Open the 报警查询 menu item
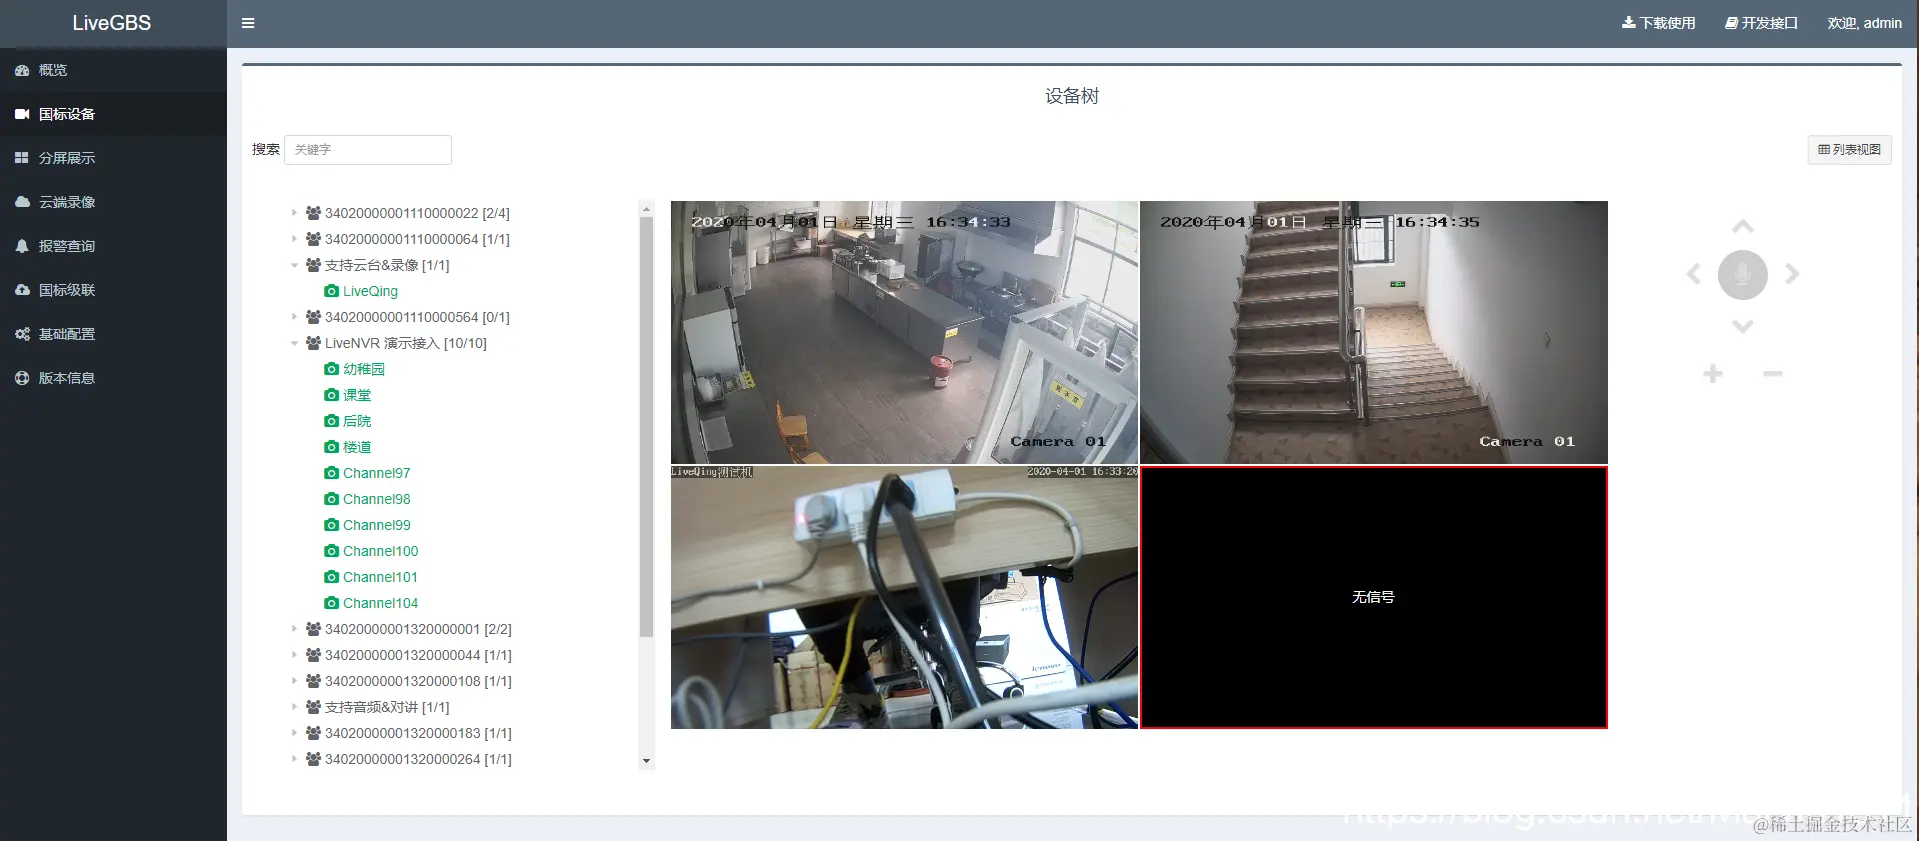This screenshot has width=1919, height=841. point(113,246)
